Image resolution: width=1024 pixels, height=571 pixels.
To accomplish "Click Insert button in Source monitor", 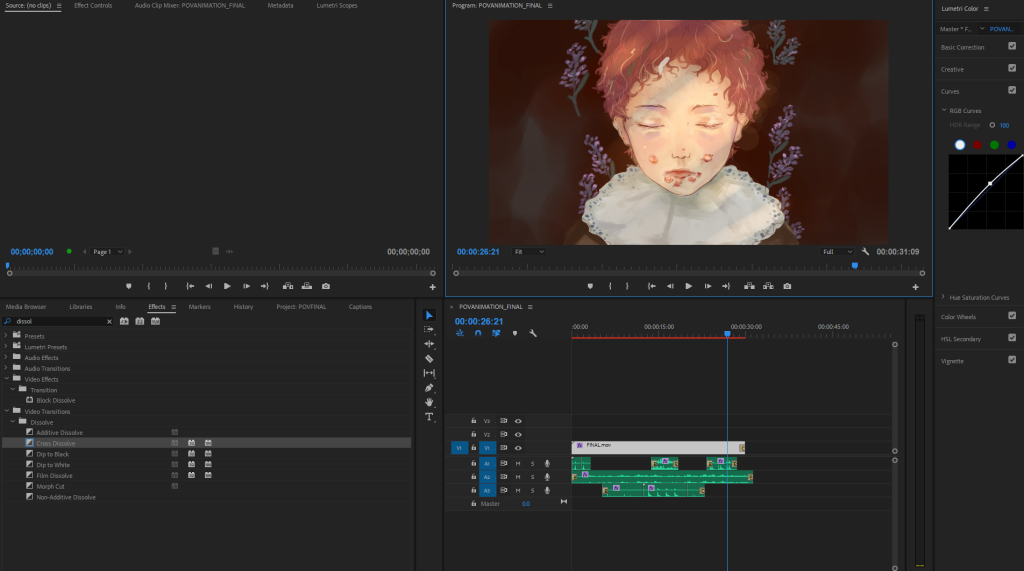I will 288,286.
